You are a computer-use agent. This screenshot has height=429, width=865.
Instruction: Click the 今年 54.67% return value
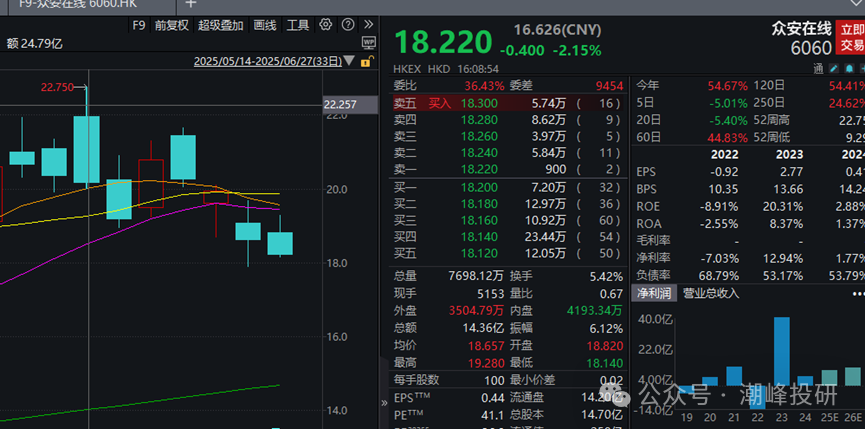coord(728,86)
